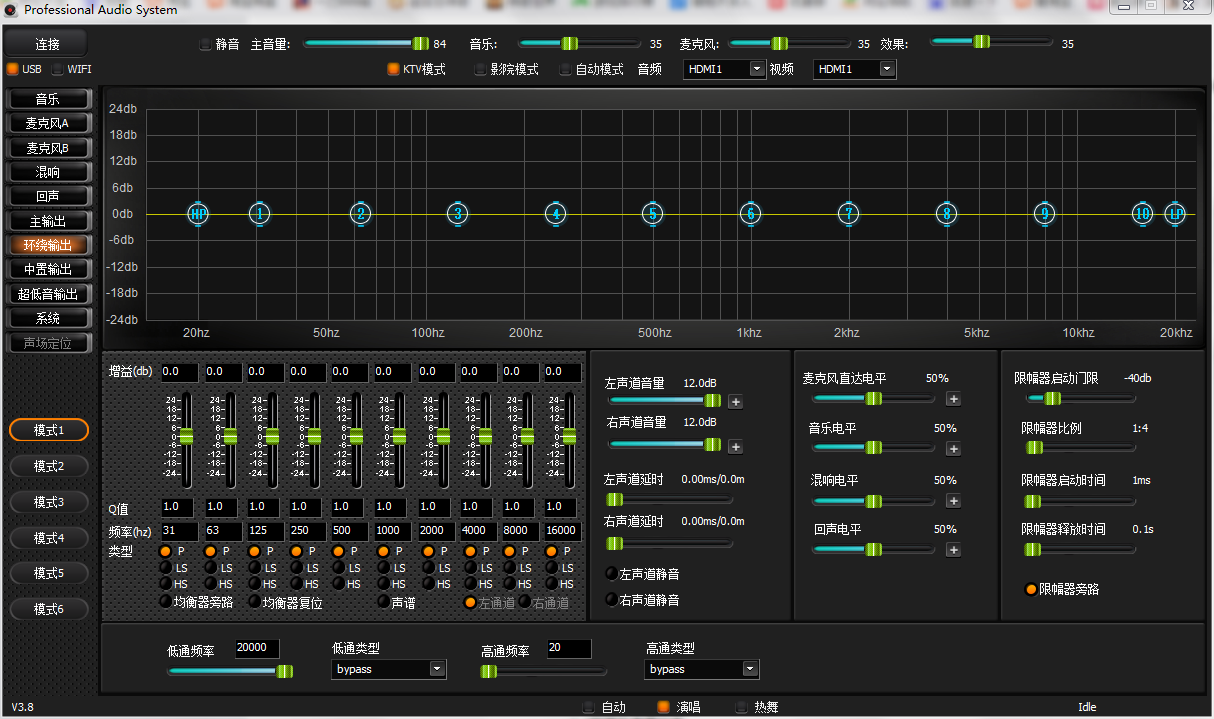The height and width of the screenshot is (719, 1214).
Task: Select the HP filter node on the EQ graph
Action: point(198,214)
